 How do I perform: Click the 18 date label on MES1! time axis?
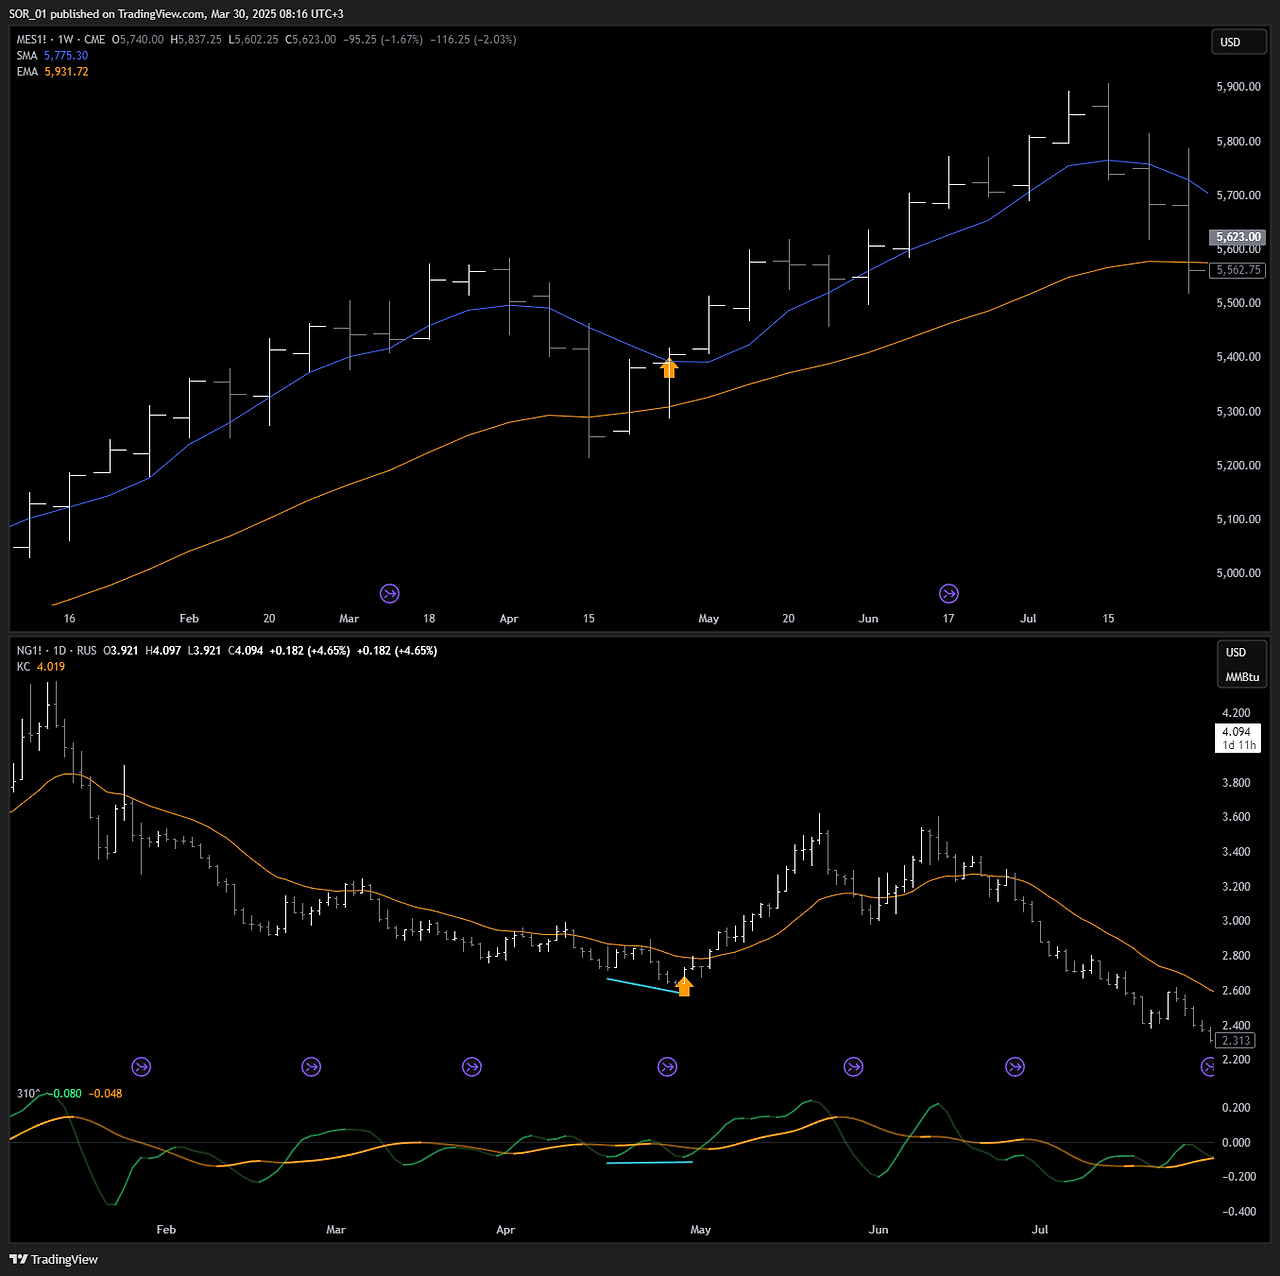(x=429, y=619)
